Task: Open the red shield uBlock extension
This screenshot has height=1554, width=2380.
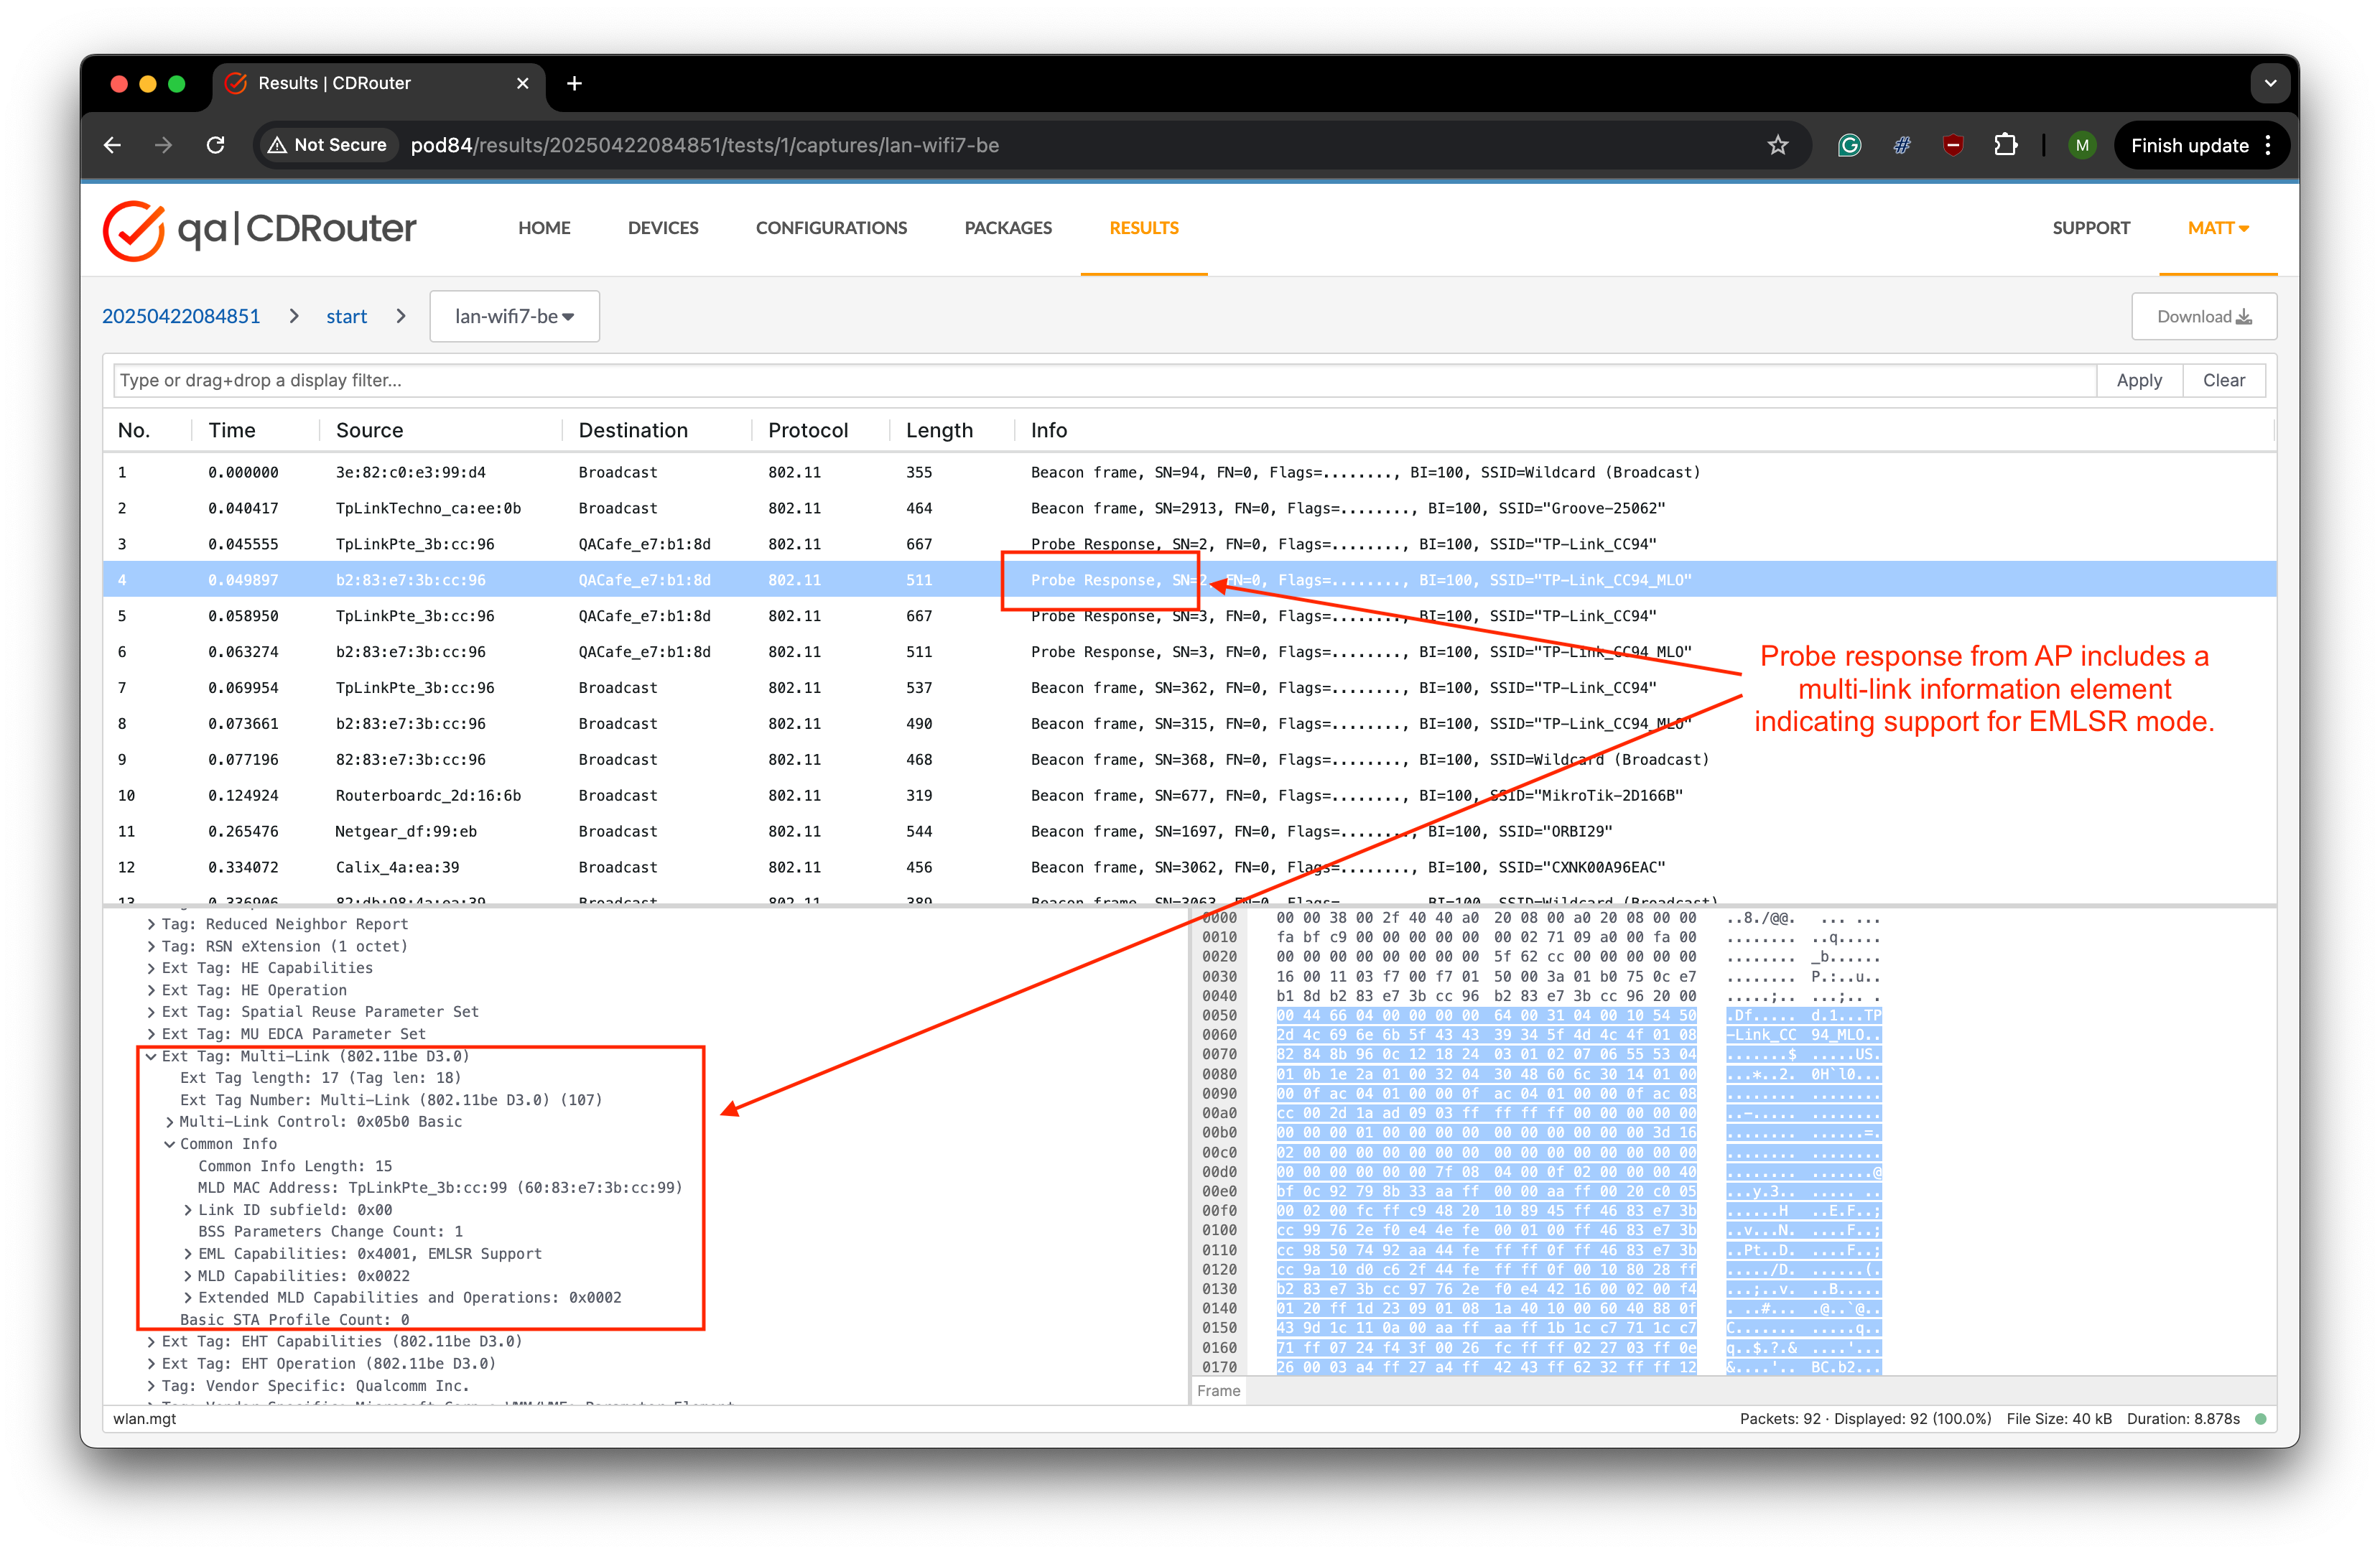Action: 1953,145
